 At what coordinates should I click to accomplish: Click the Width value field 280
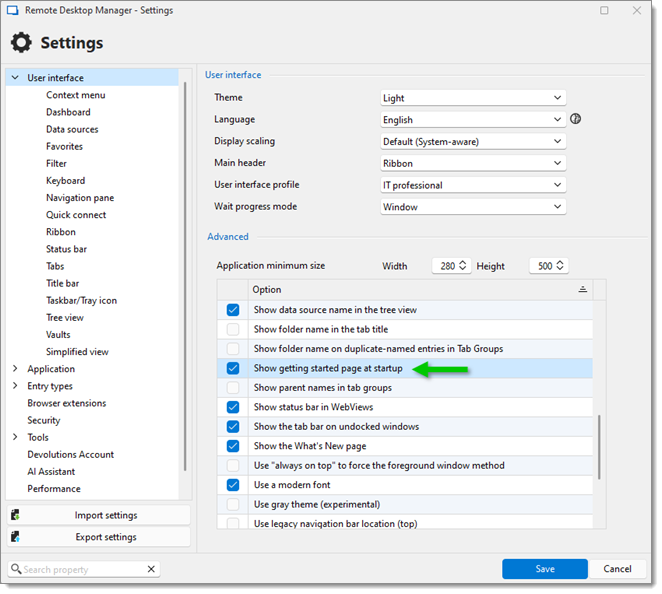447,266
